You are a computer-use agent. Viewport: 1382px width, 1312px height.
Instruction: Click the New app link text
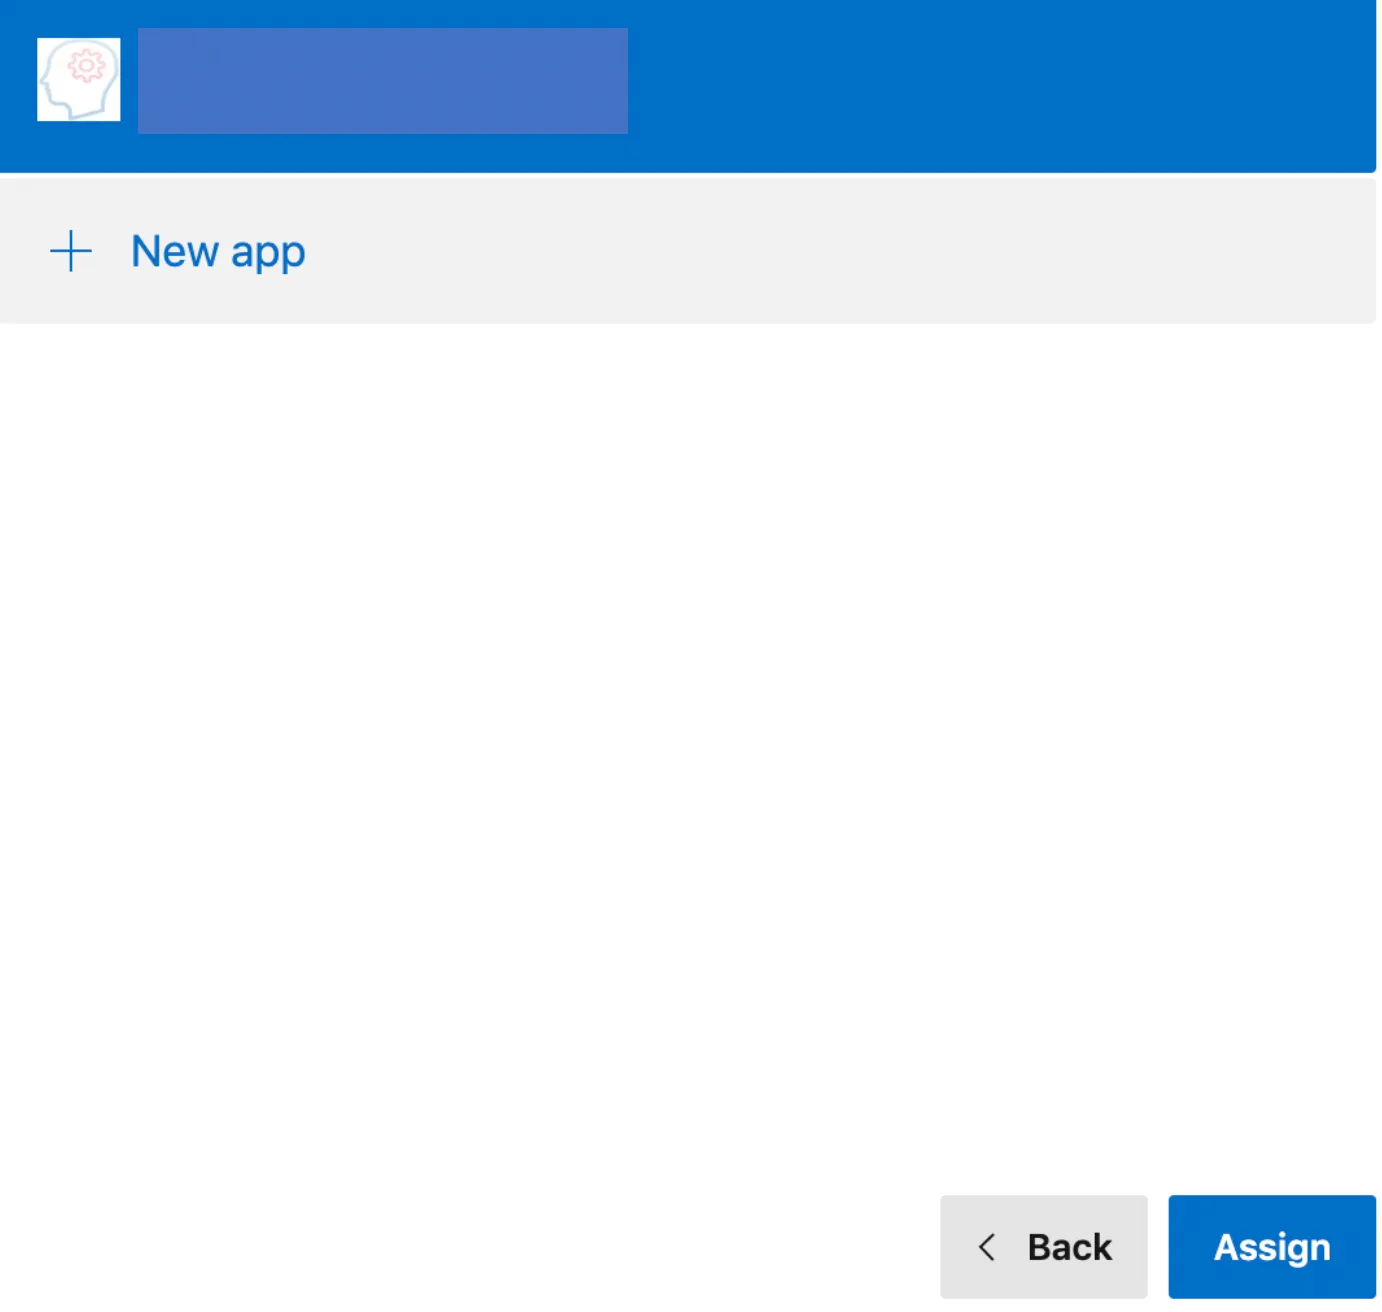(x=218, y=251)
